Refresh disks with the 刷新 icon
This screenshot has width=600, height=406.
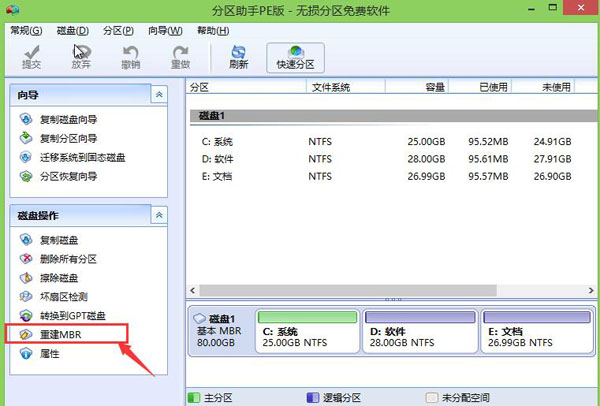click(x=239, y=57)
